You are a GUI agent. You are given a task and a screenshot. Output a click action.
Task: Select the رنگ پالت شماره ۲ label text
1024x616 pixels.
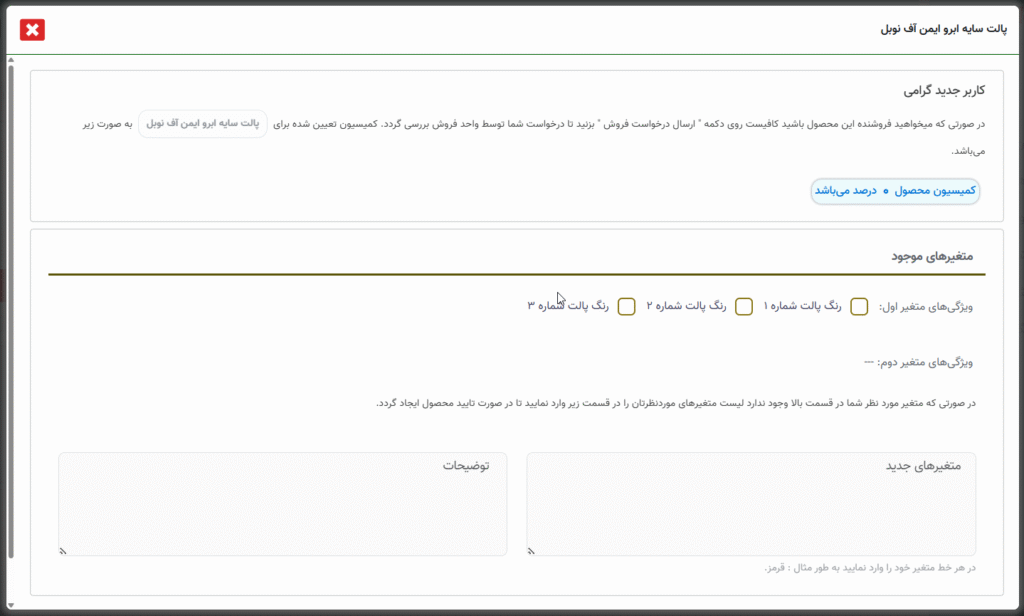tap(686, 307)
